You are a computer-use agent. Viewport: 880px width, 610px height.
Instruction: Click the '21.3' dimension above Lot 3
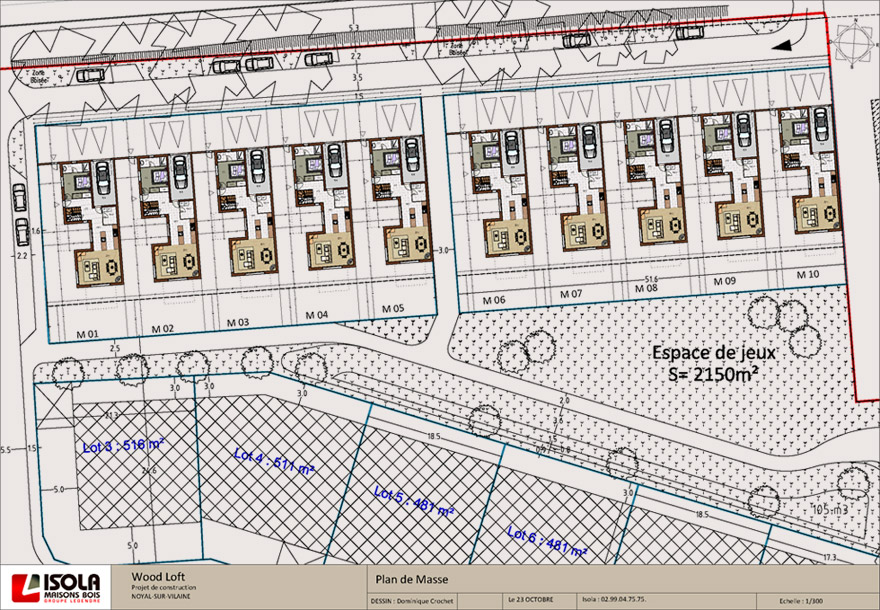(x=112, y=415)
